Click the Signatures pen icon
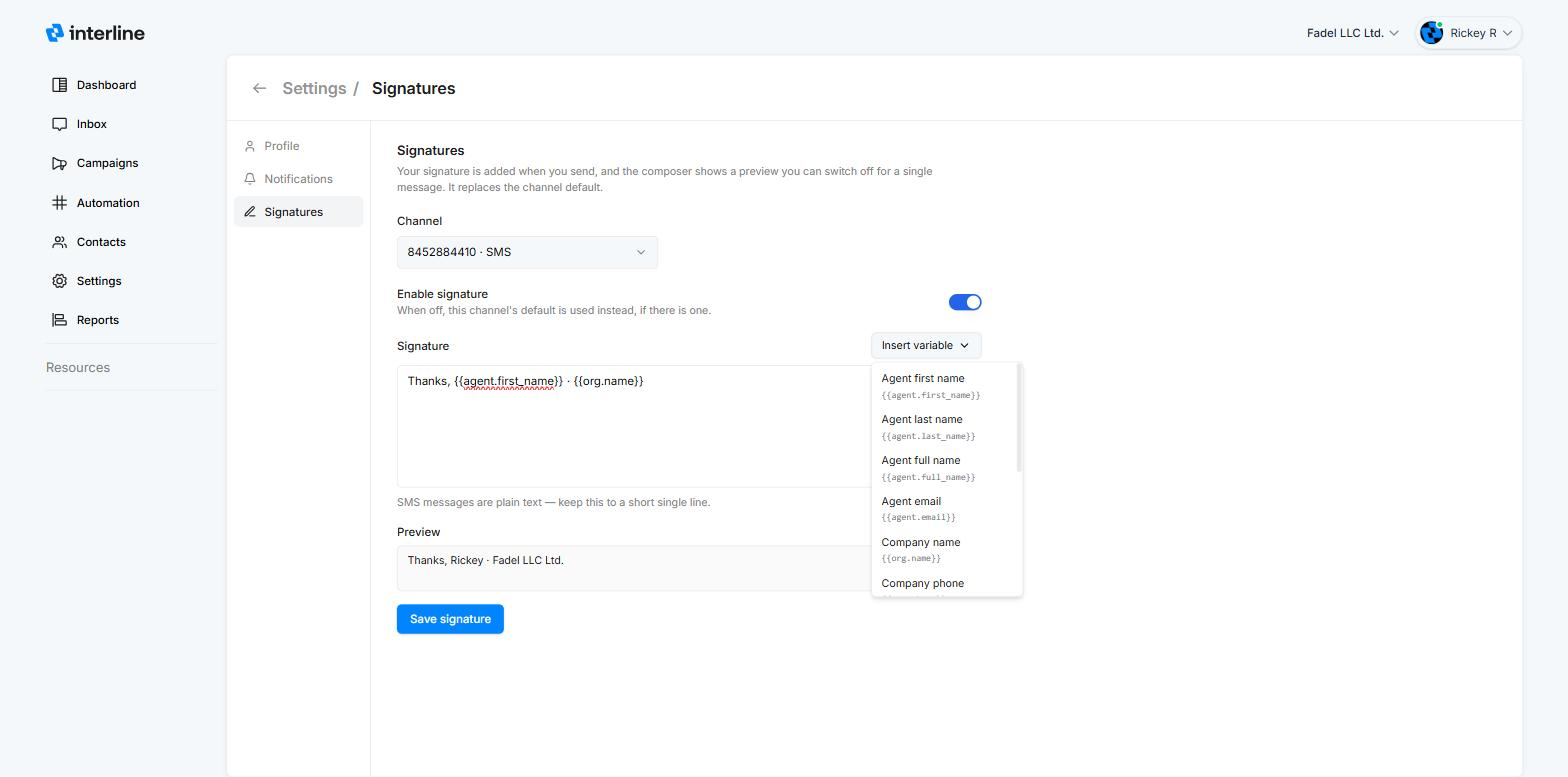 [250, 212]
